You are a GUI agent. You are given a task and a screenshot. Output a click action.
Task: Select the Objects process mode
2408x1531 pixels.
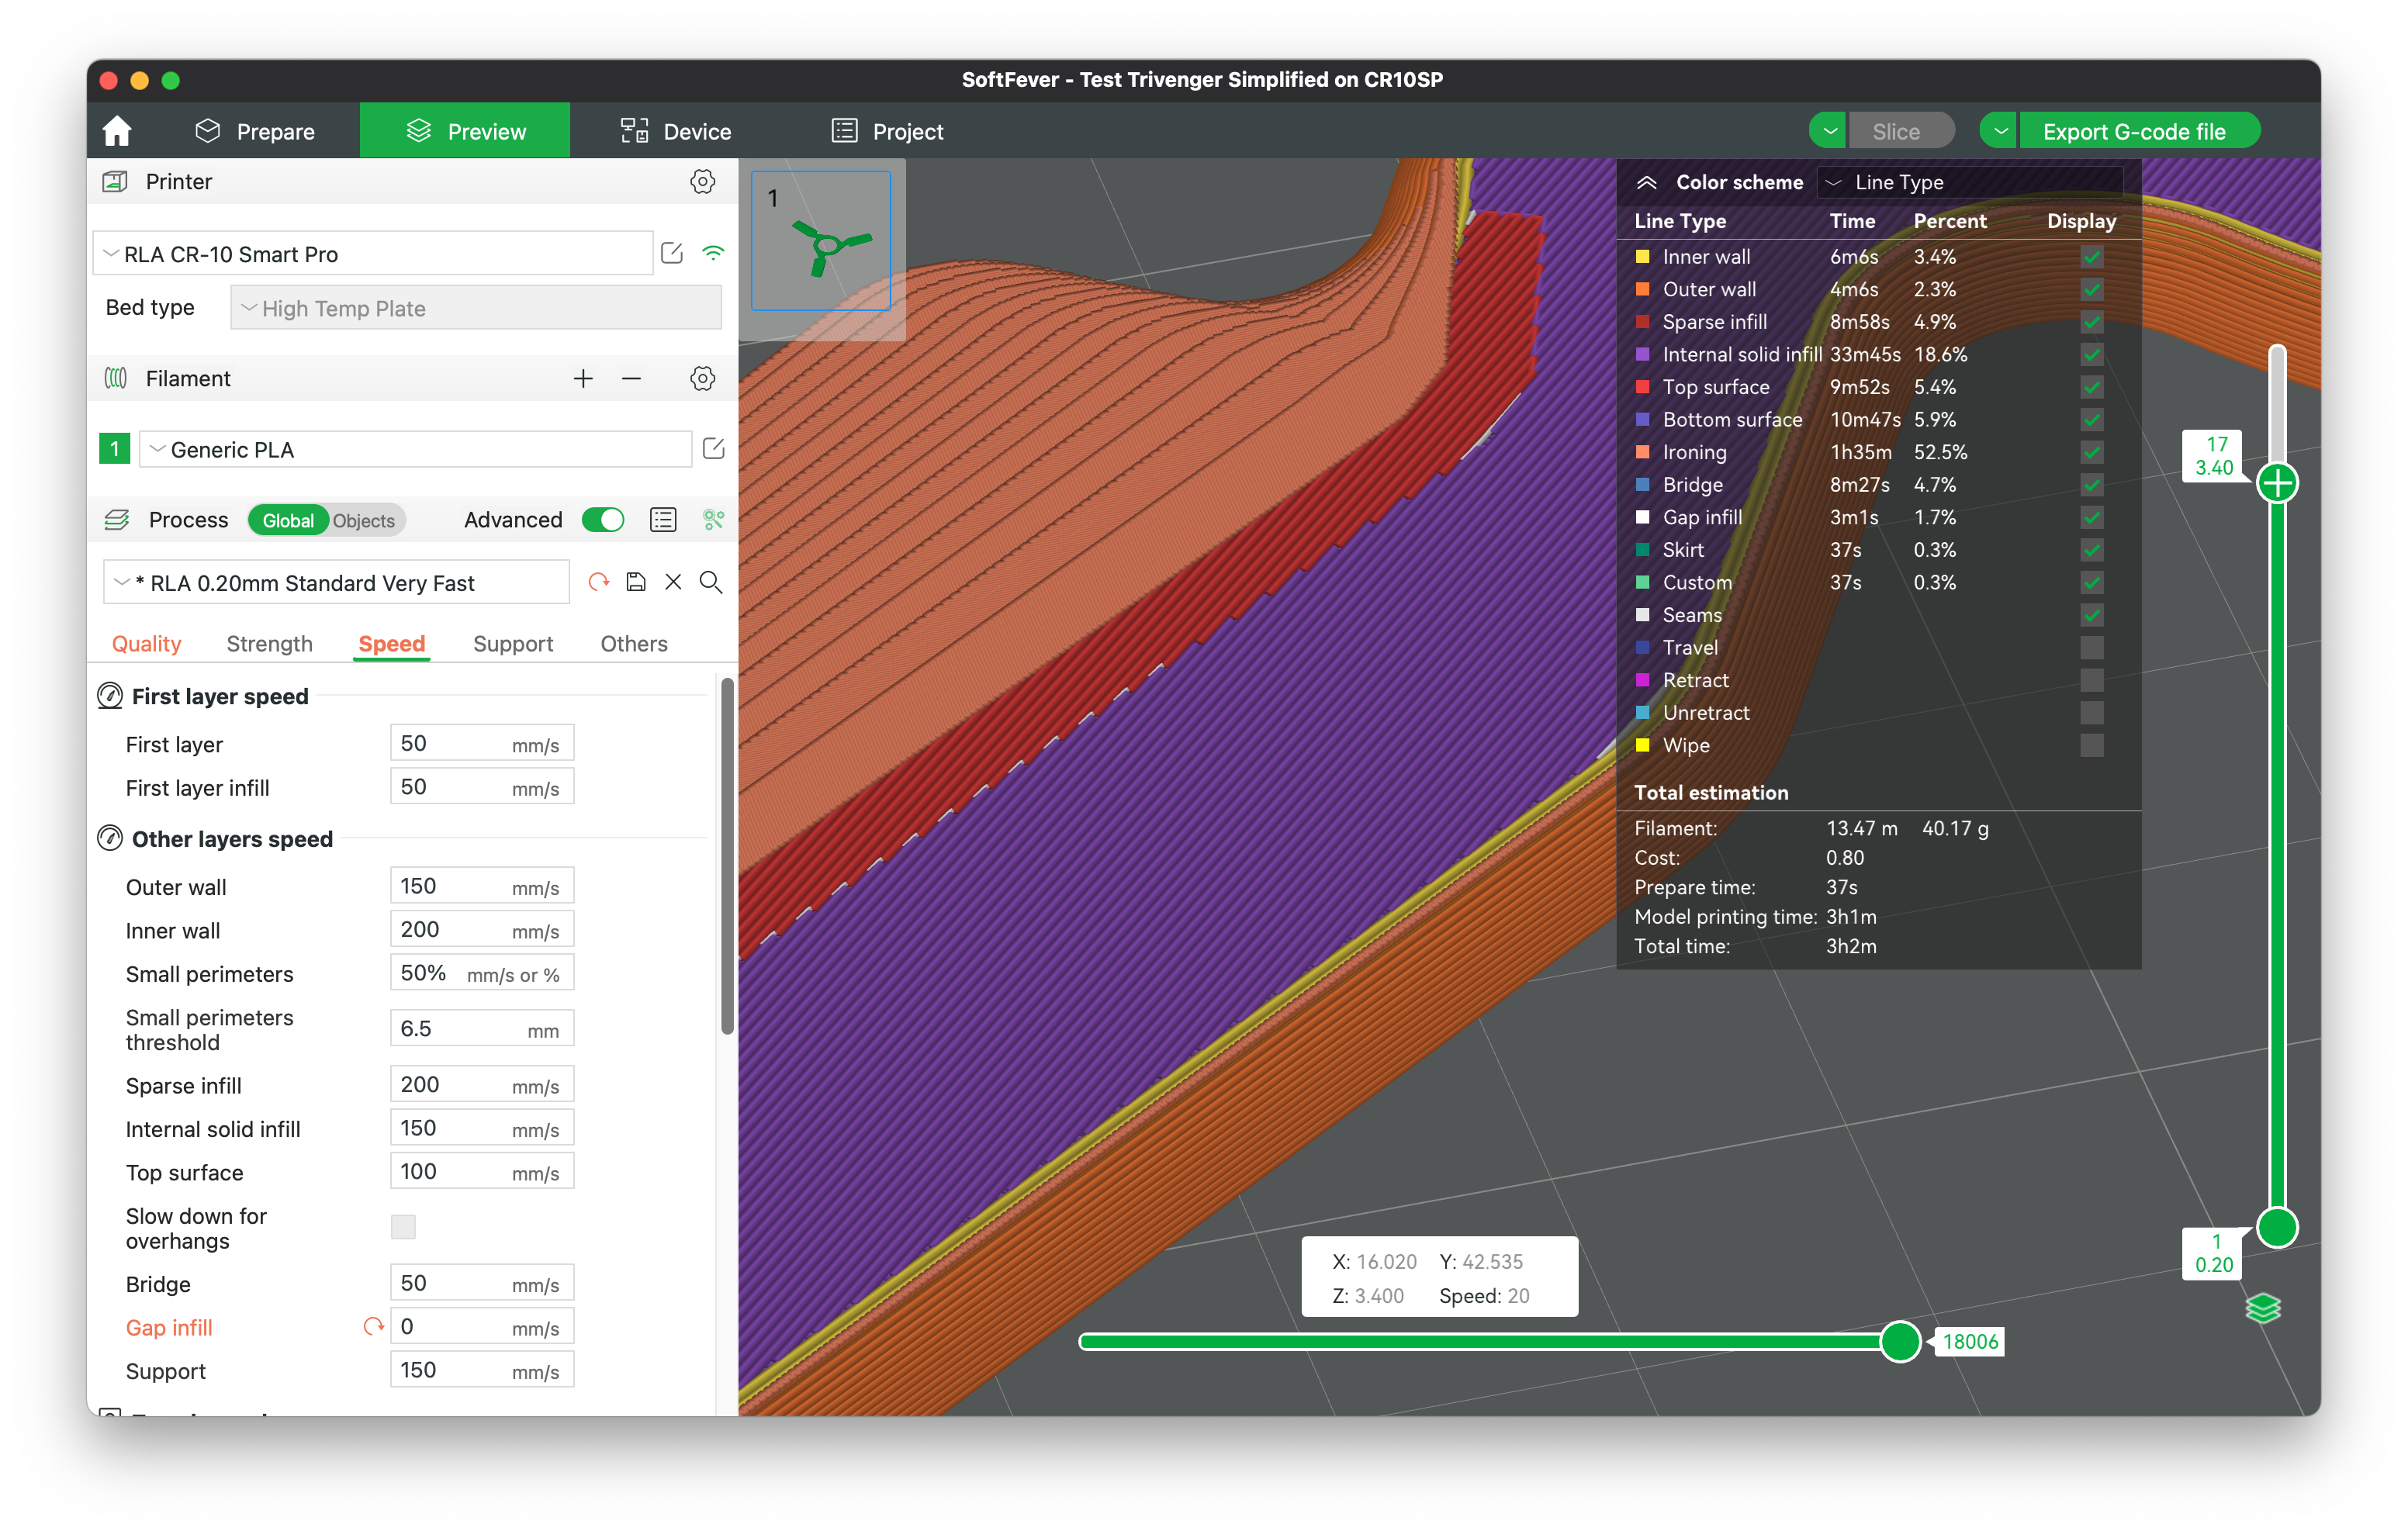pos(364,520)
